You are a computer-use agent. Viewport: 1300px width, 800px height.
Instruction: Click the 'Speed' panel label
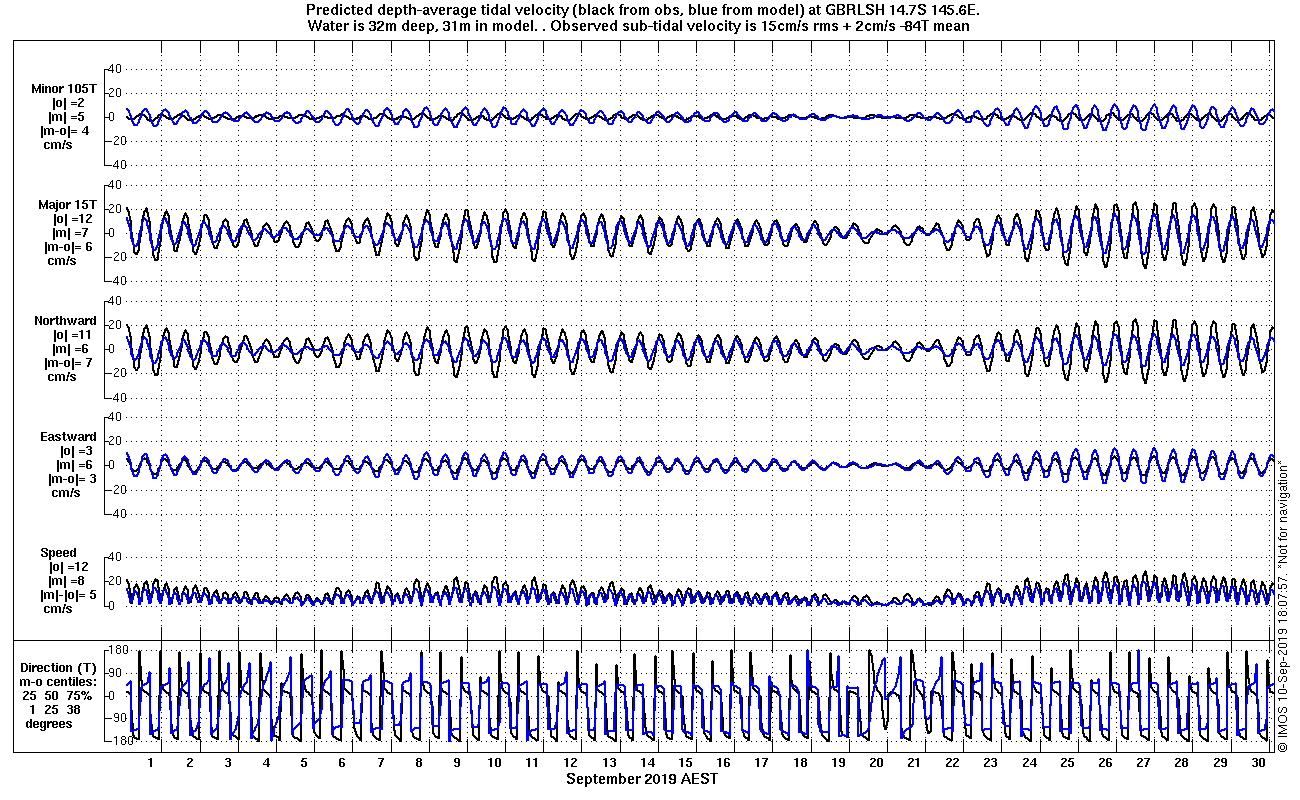pyautogui.click(x=58, y=552)
